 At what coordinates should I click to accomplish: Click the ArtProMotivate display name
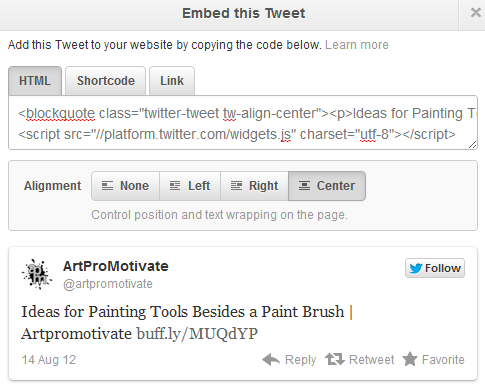point(116,266)
